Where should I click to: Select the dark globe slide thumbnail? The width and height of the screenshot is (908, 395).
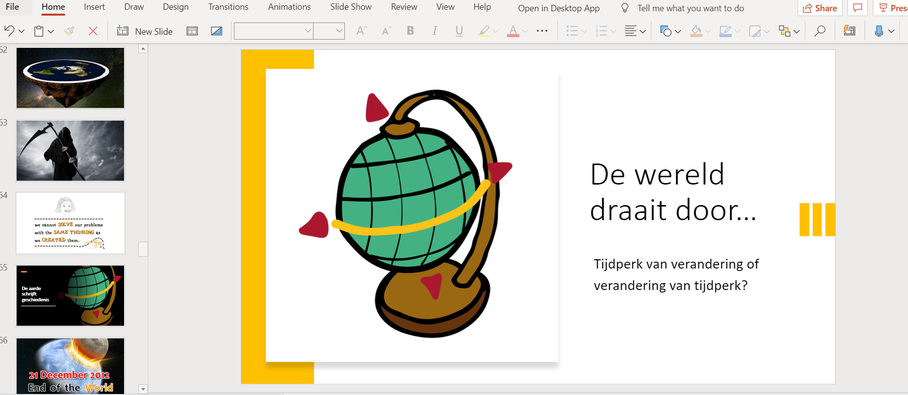click(70, 295)
